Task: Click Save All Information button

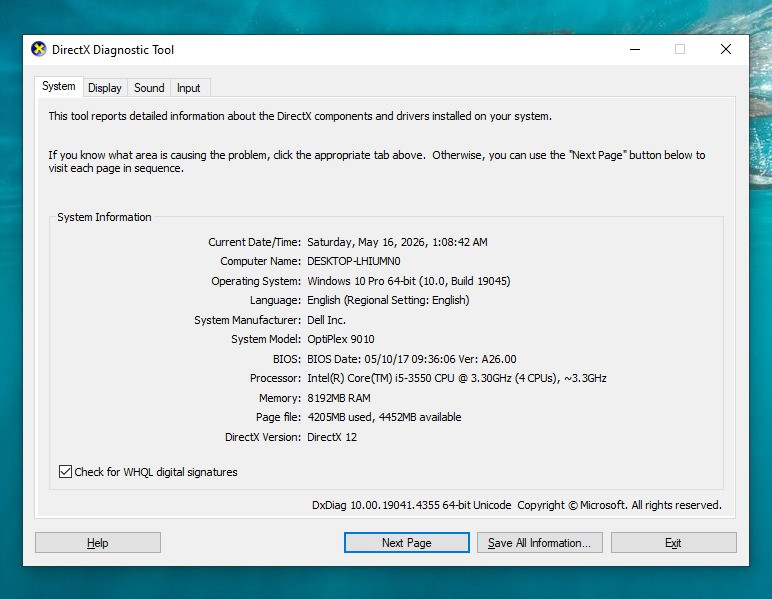Action: [x=540, y=542]
